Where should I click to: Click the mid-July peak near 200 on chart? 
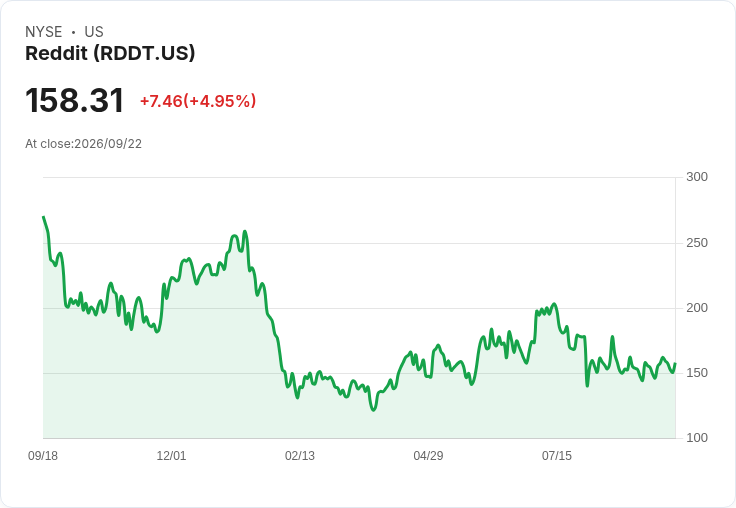[554, 304]
